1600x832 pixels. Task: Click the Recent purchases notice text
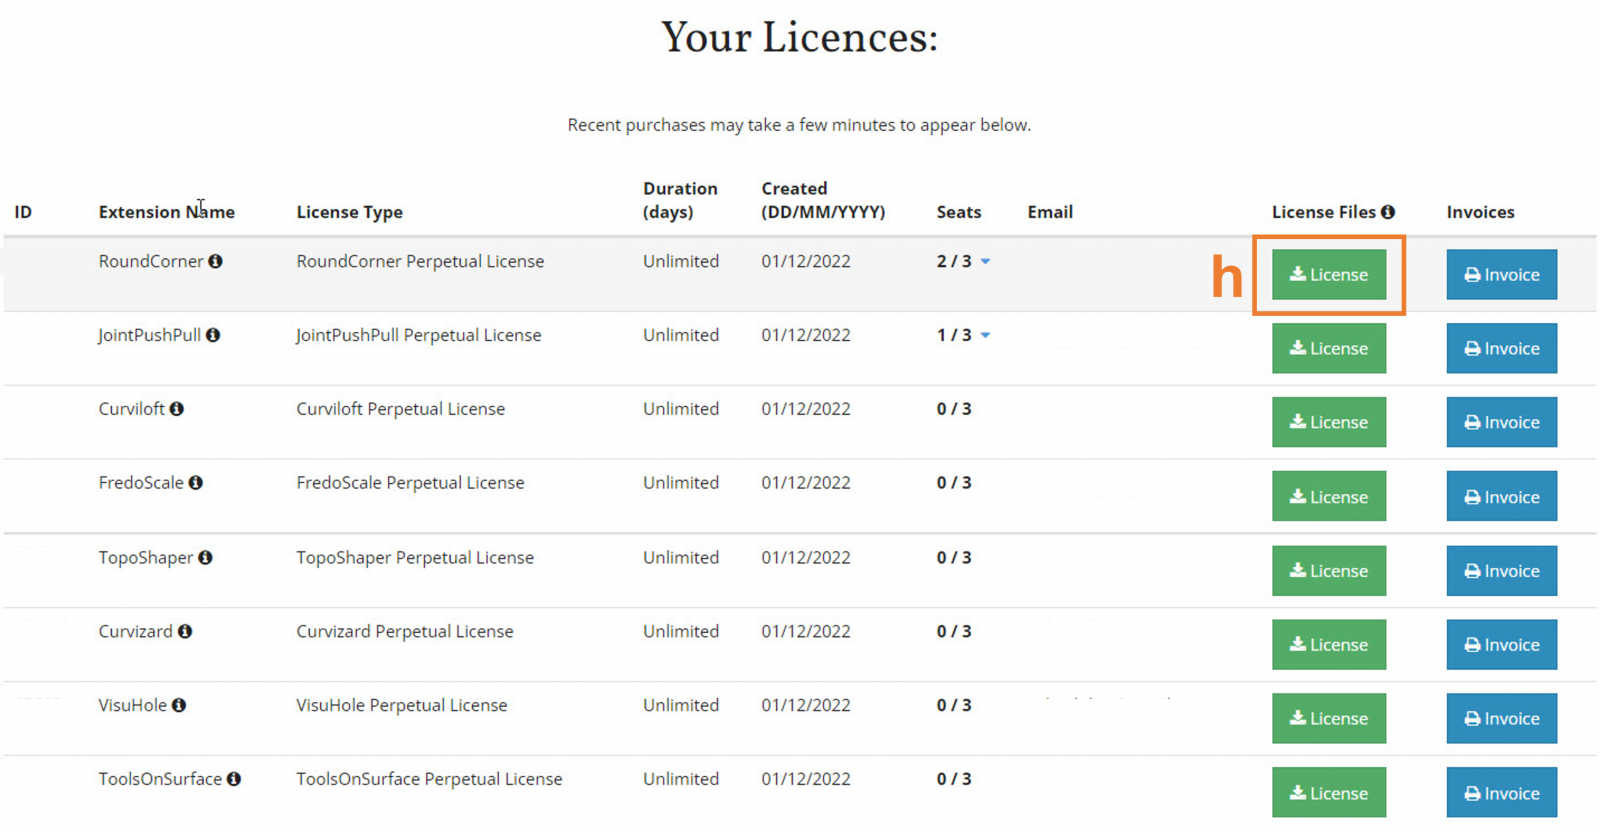click(799, 125)
